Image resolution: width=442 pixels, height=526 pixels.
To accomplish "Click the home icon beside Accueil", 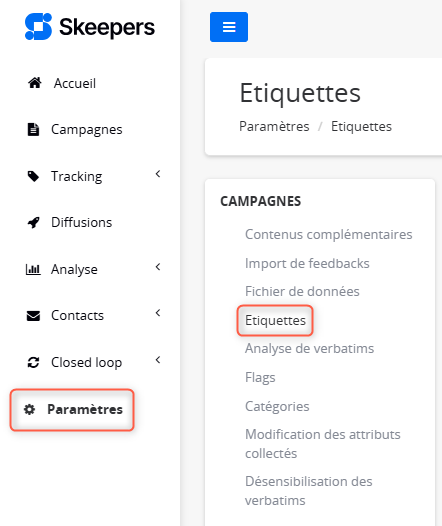I will pyautogui.click(x=35, y=83).
